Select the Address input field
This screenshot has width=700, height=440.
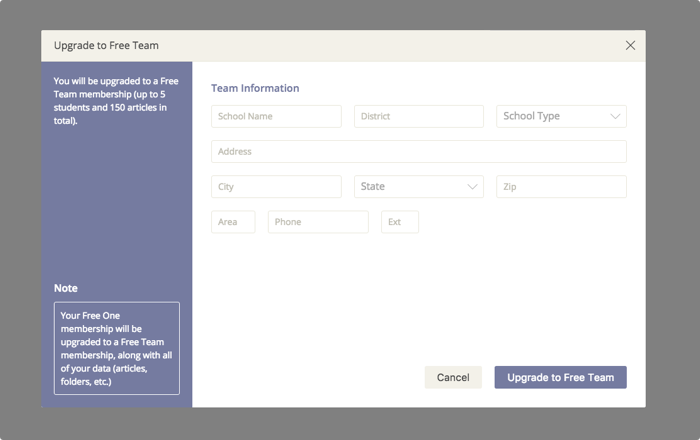(x=419, y=152)
